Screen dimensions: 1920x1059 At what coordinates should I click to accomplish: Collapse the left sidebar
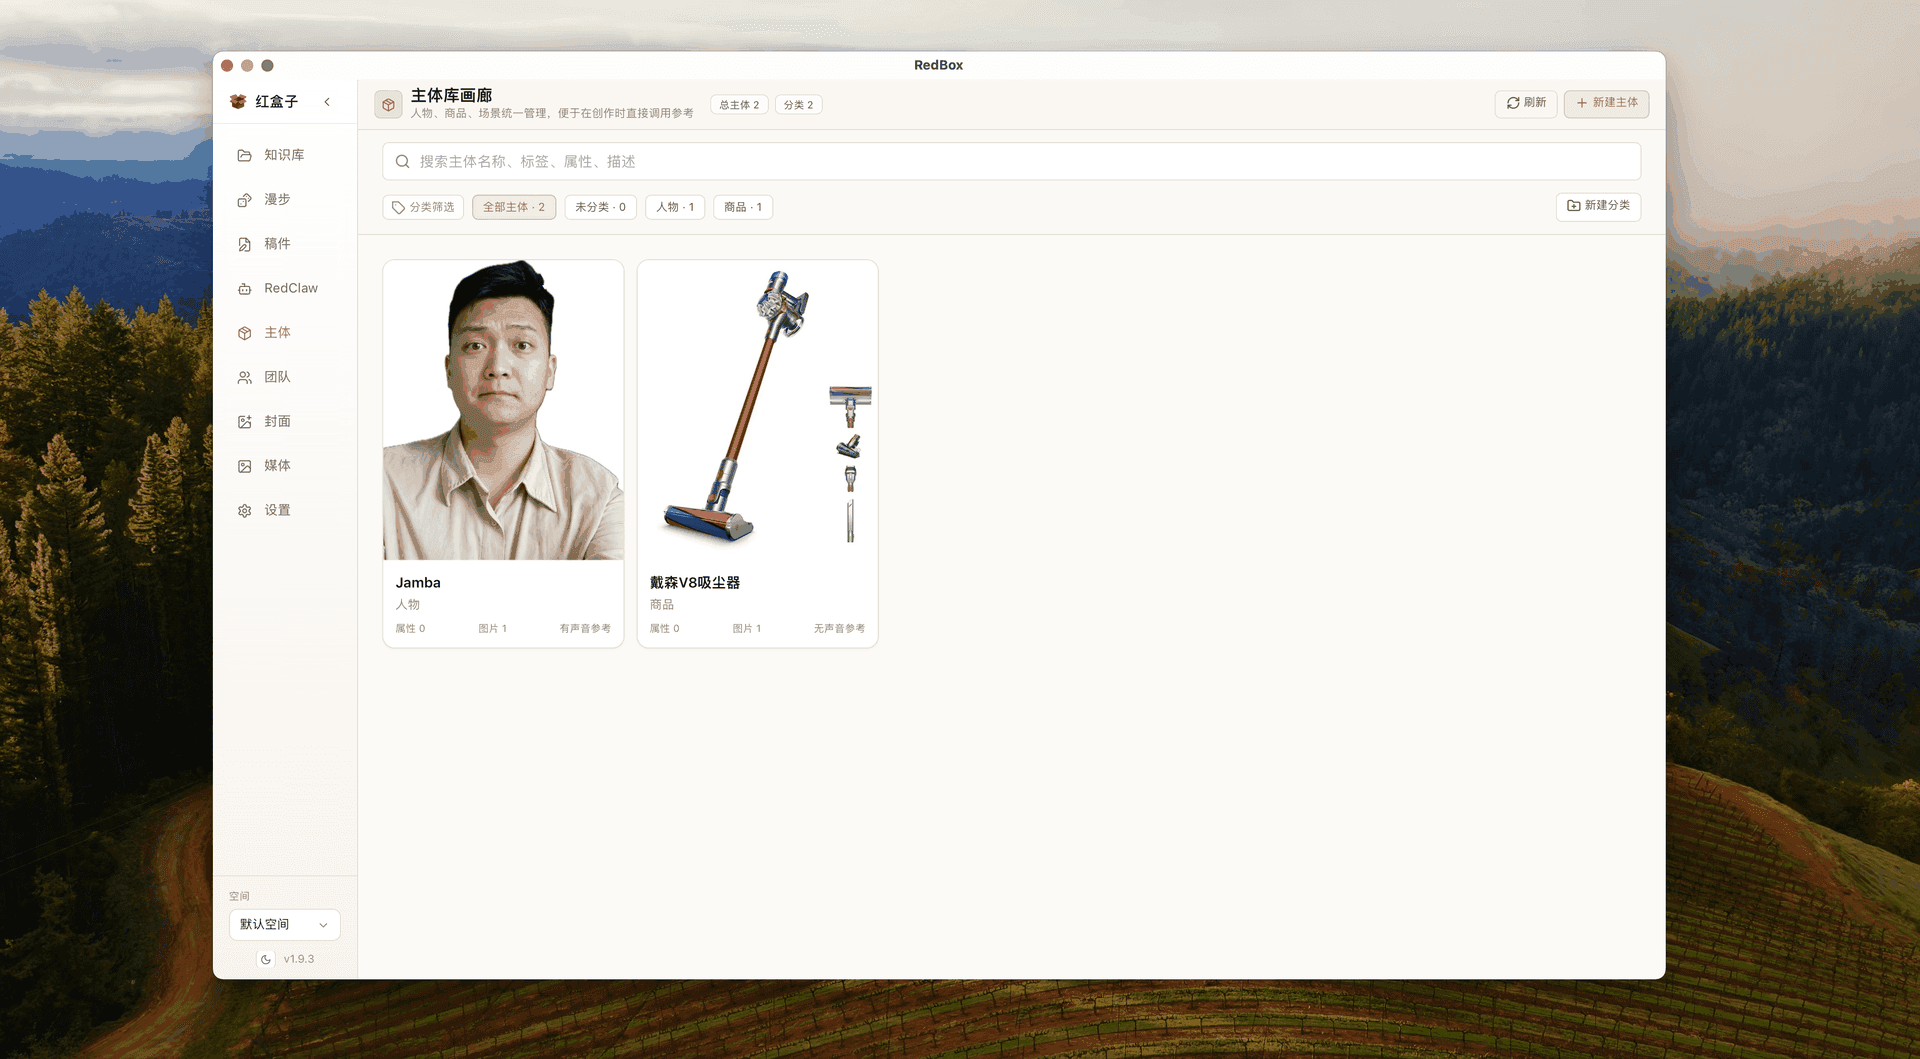pyautogui.click(x=327, y=101)
